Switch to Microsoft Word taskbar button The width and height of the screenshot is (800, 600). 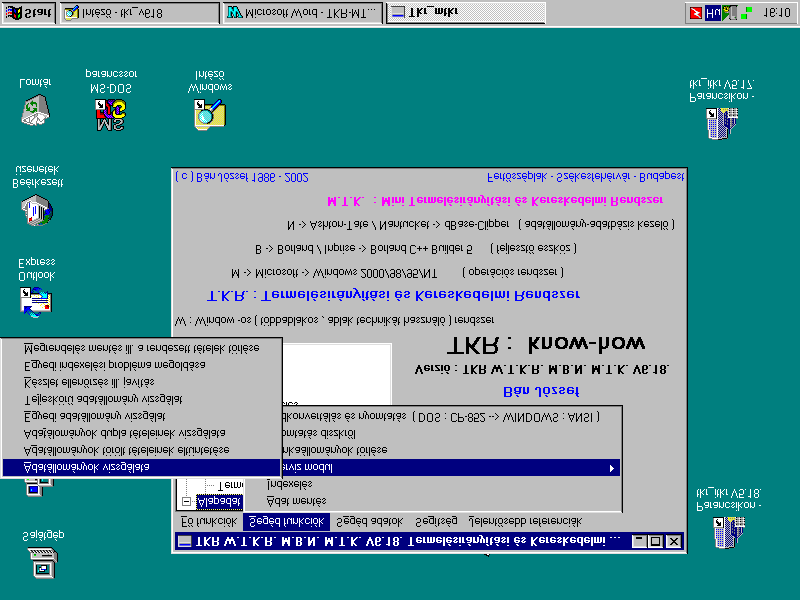click(303, 13)
